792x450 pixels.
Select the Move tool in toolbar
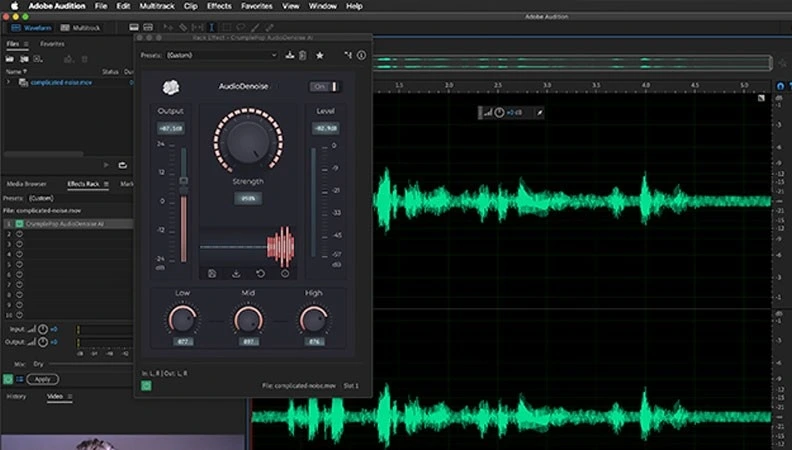(x=168, y=27)
